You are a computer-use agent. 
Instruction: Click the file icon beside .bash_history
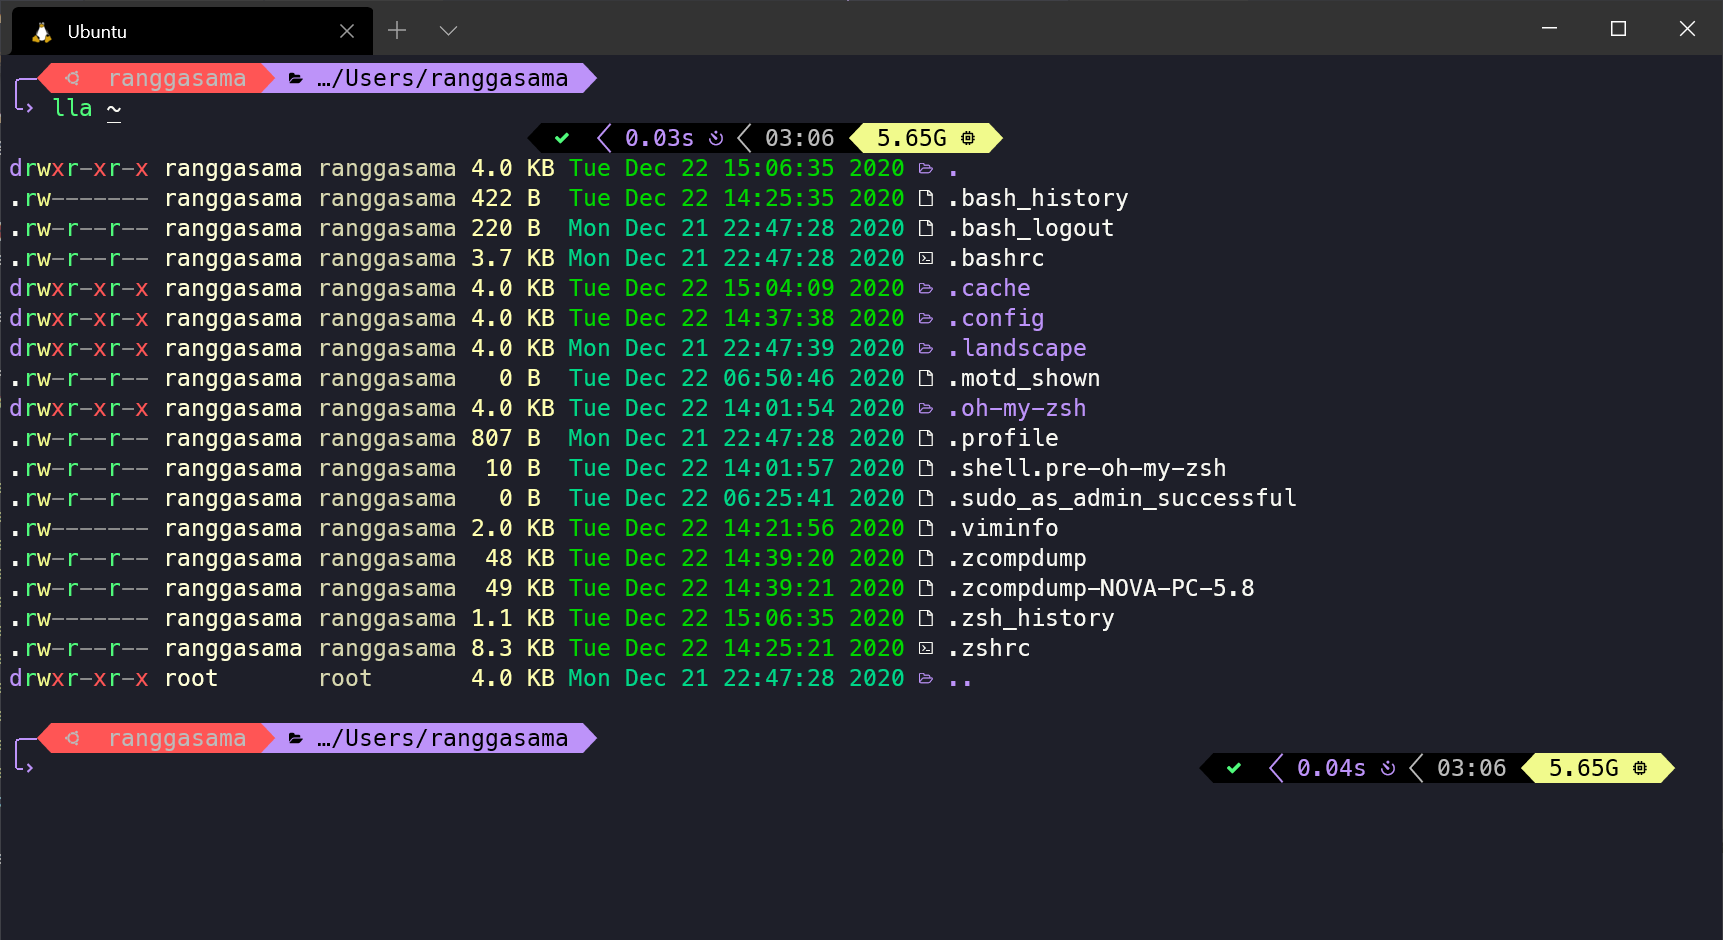[925, 198]
